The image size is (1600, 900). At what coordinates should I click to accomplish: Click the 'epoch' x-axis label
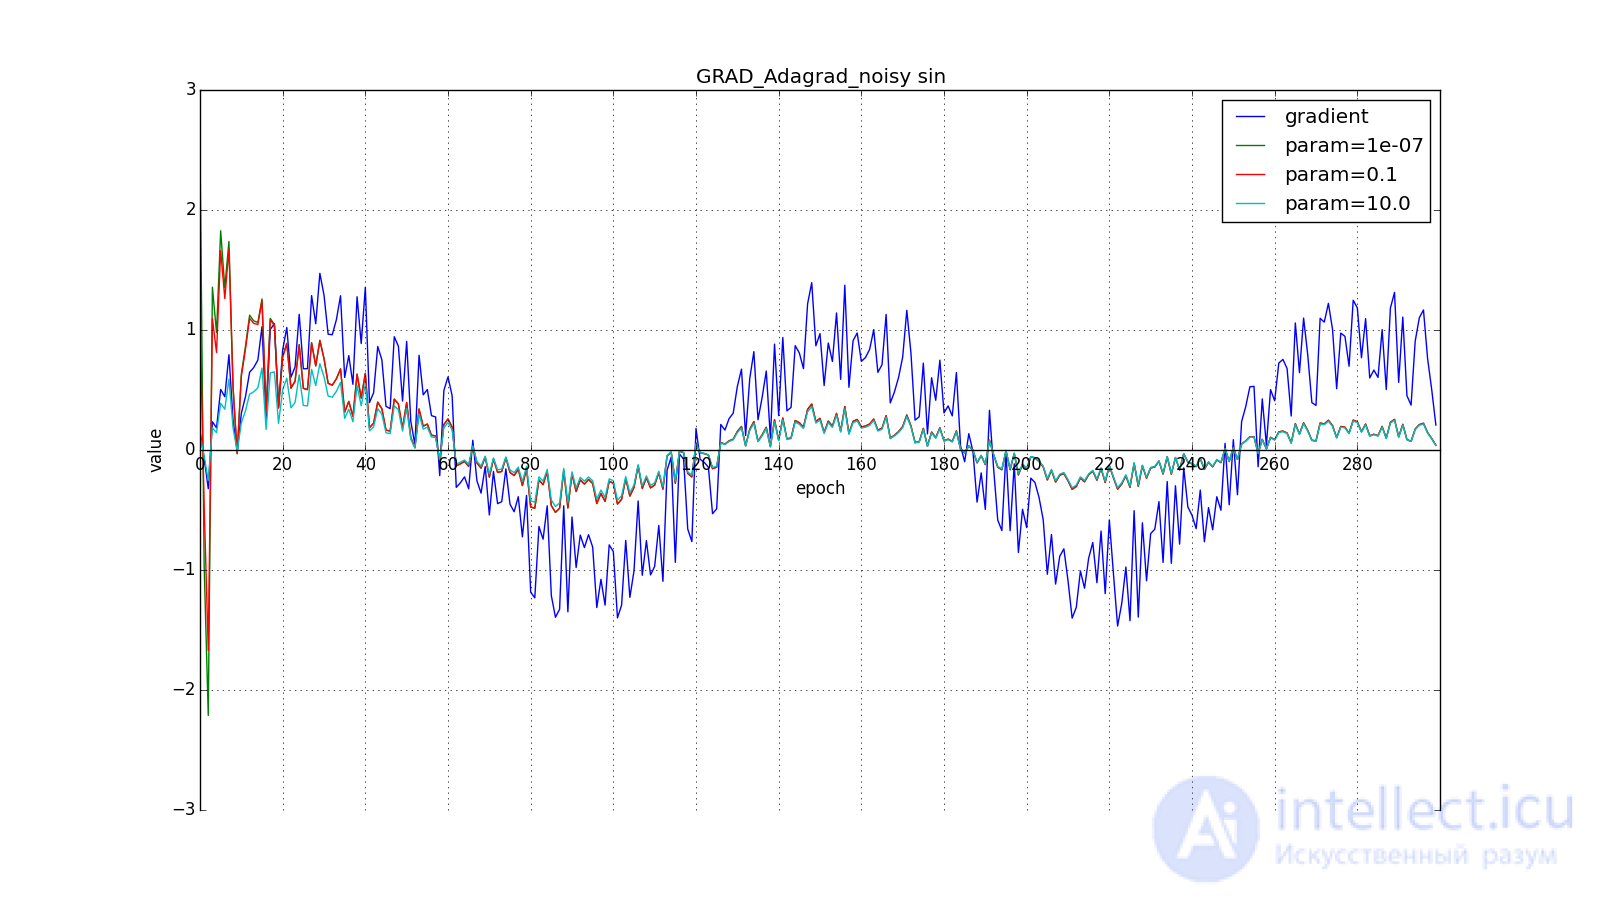[820, 489]
